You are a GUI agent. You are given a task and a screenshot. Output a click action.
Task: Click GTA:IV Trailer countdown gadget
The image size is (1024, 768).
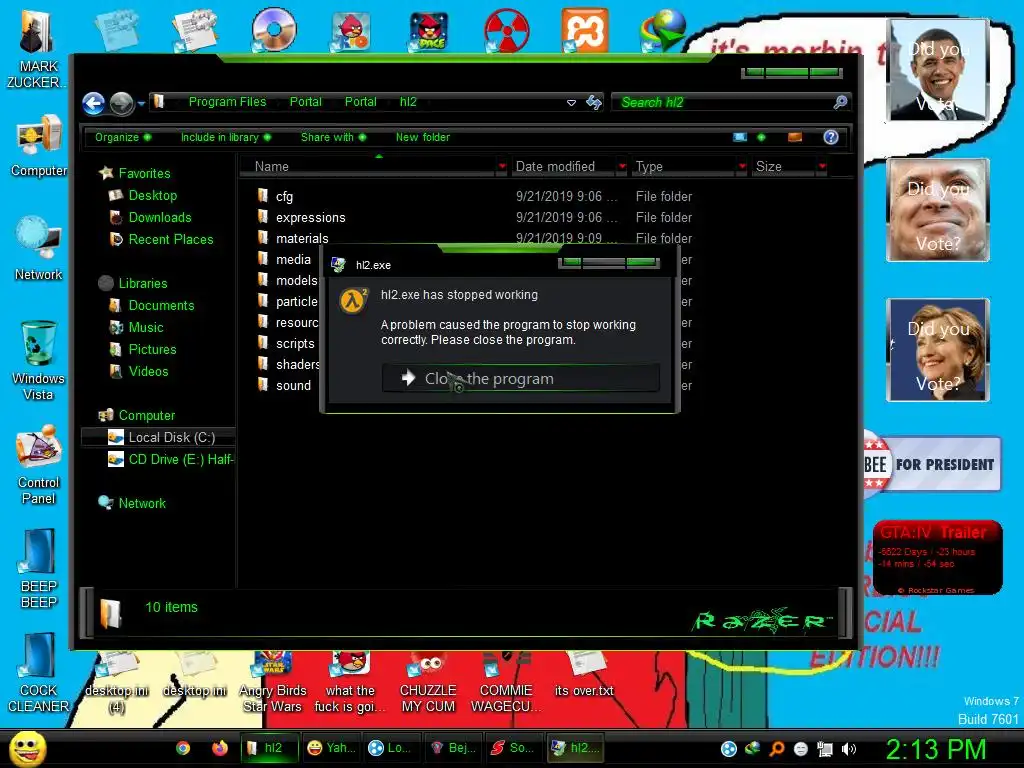tap(937, 558)
